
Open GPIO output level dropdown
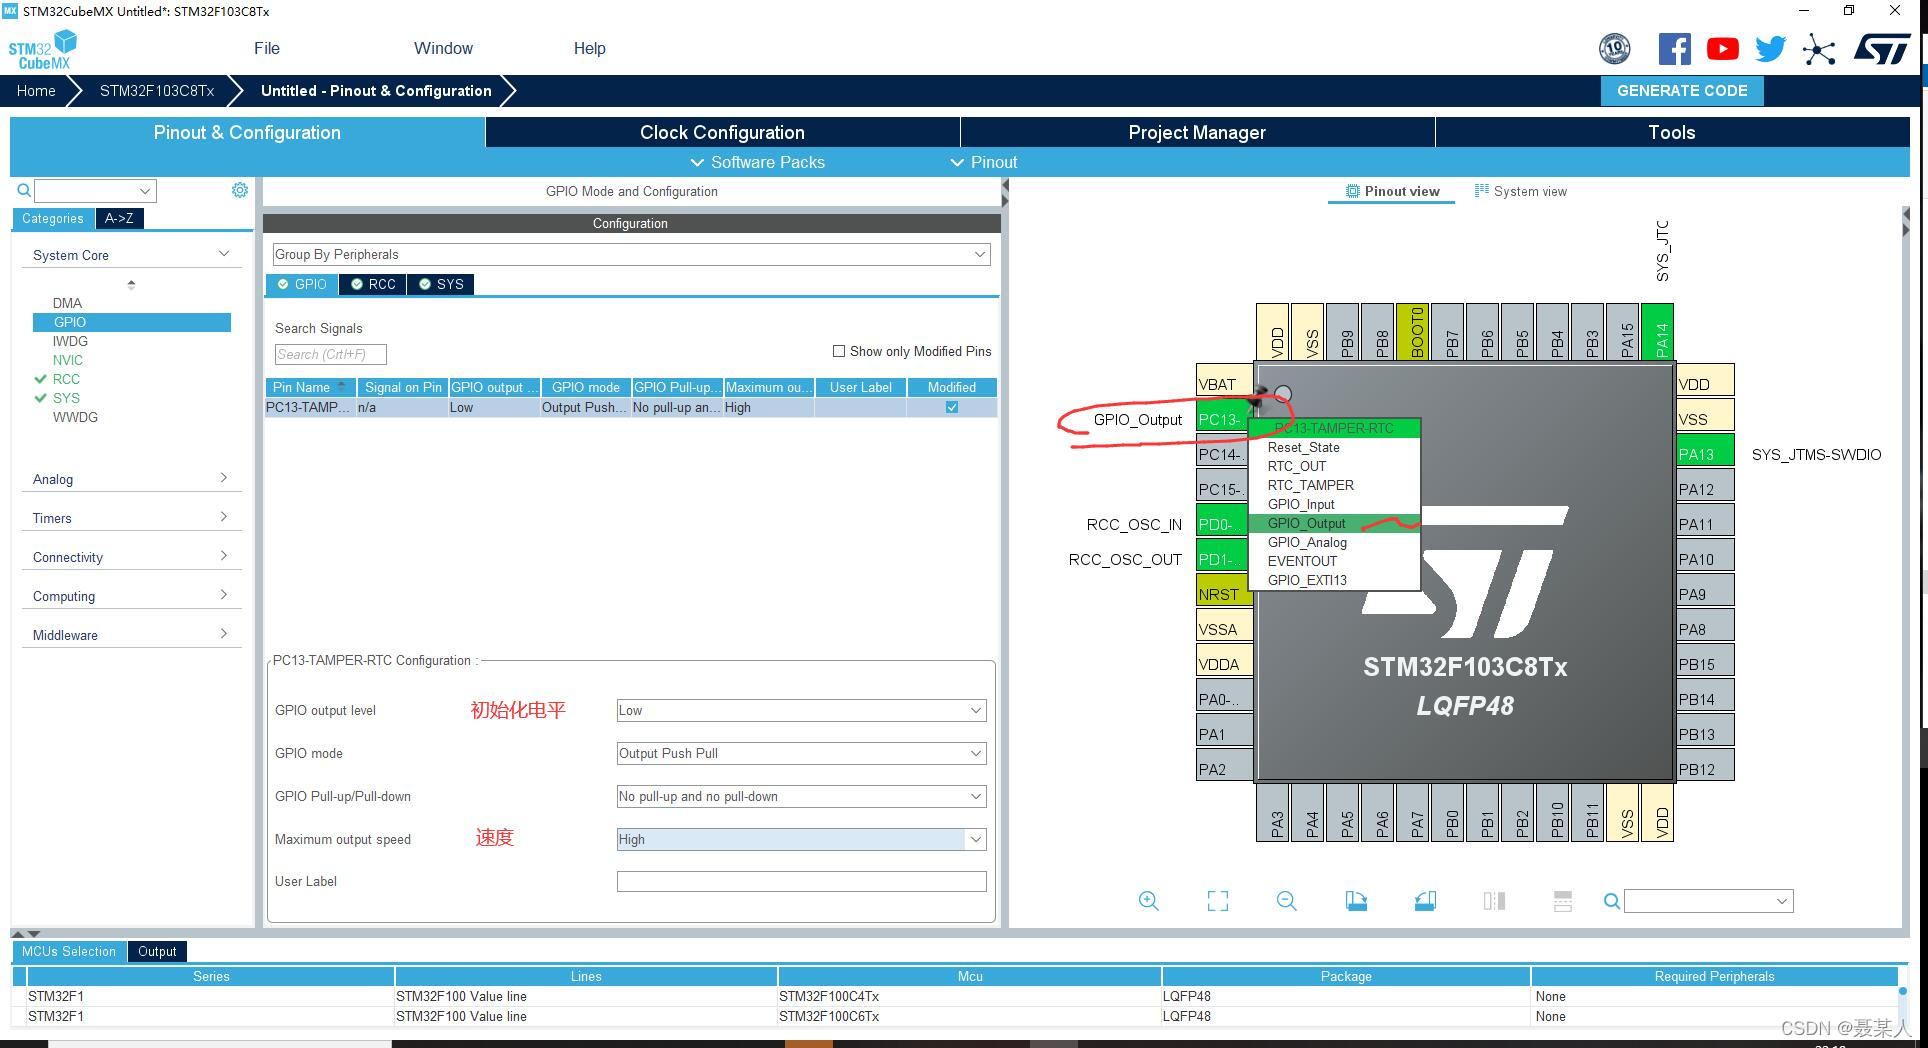tap(801, 710)
